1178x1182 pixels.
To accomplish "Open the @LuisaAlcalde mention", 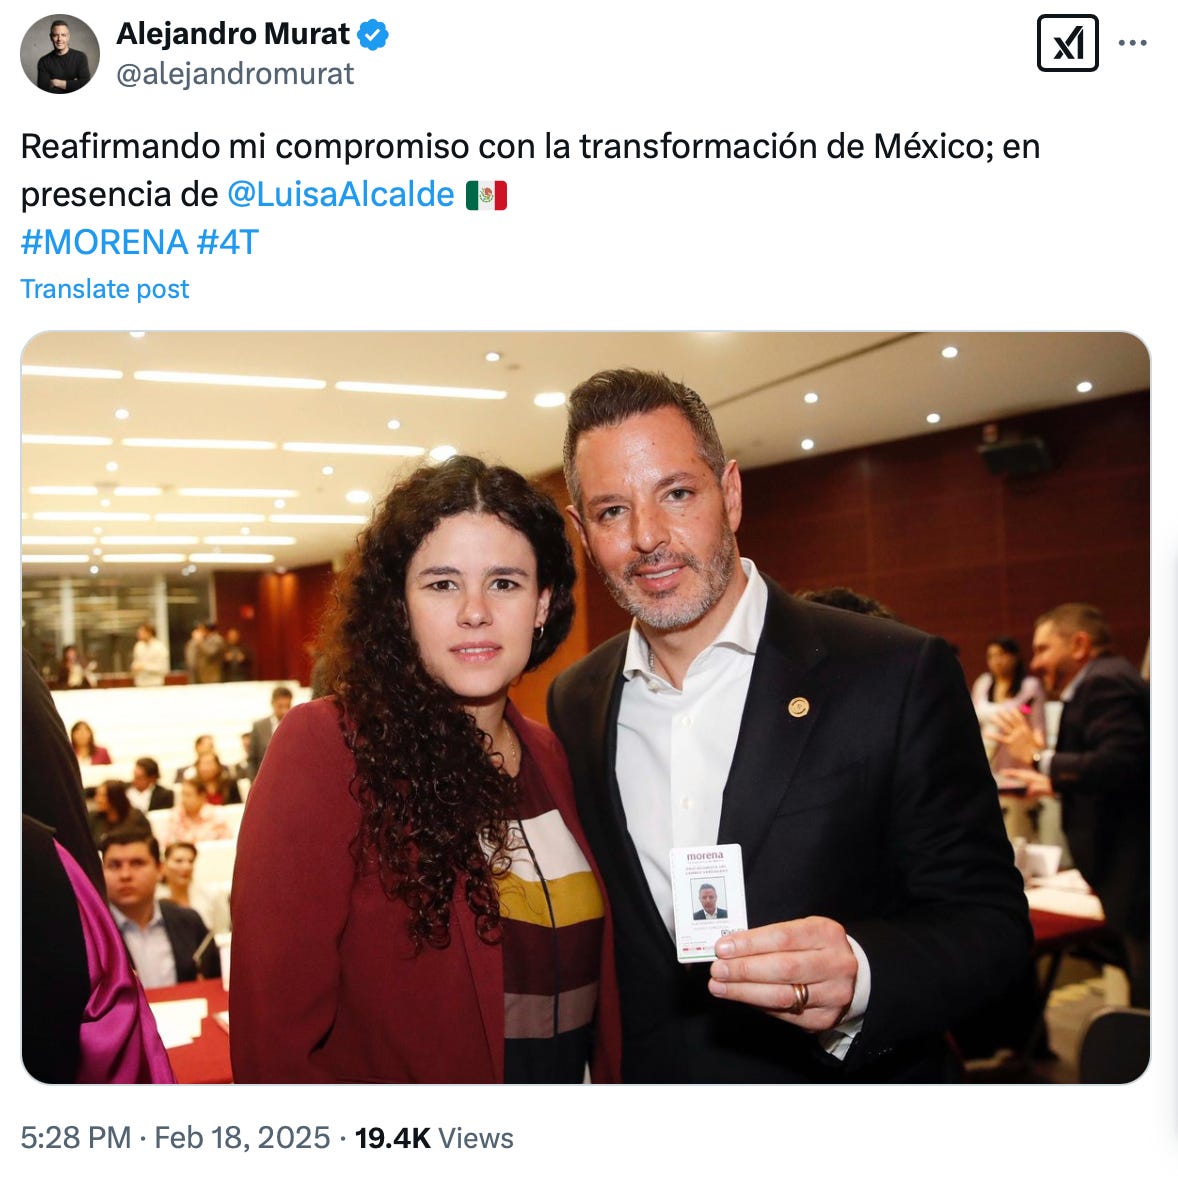I will coord(341,194).
